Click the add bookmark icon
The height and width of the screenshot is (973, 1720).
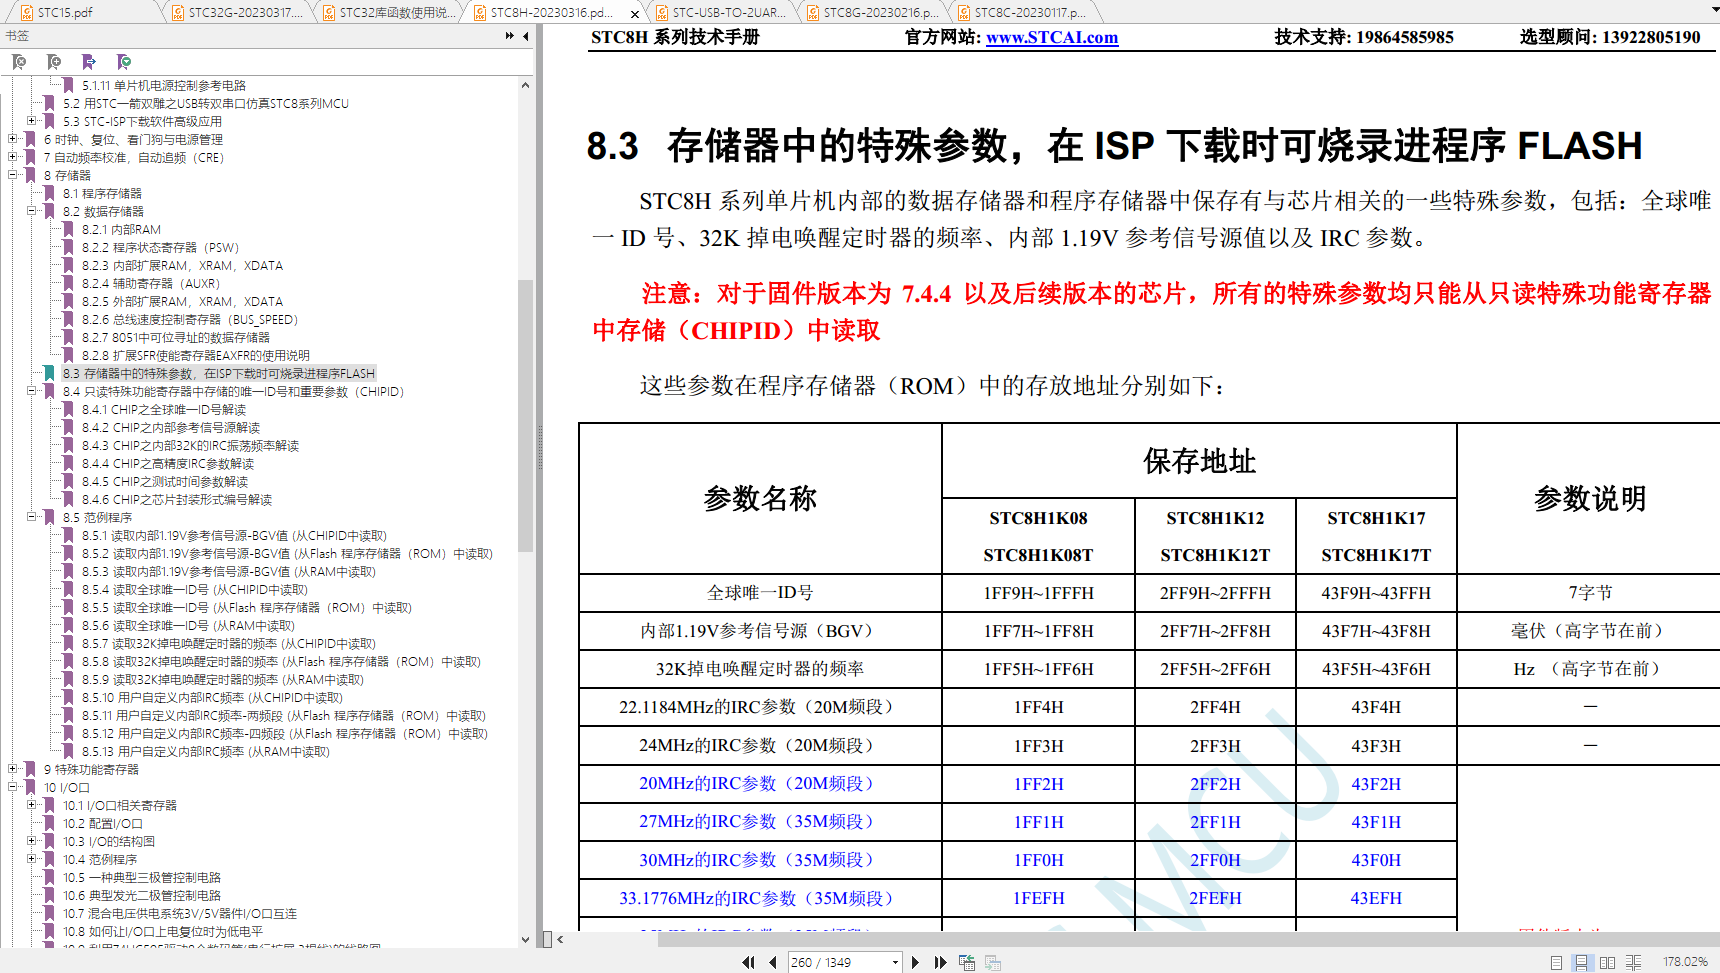pos(54,62)
